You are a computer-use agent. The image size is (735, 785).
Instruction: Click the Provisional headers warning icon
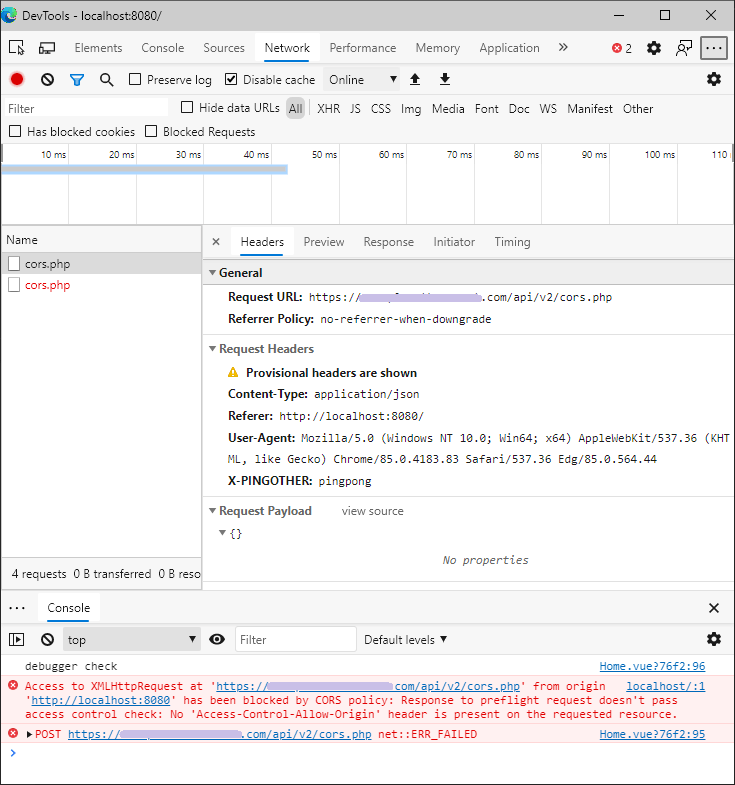(233, 372)
